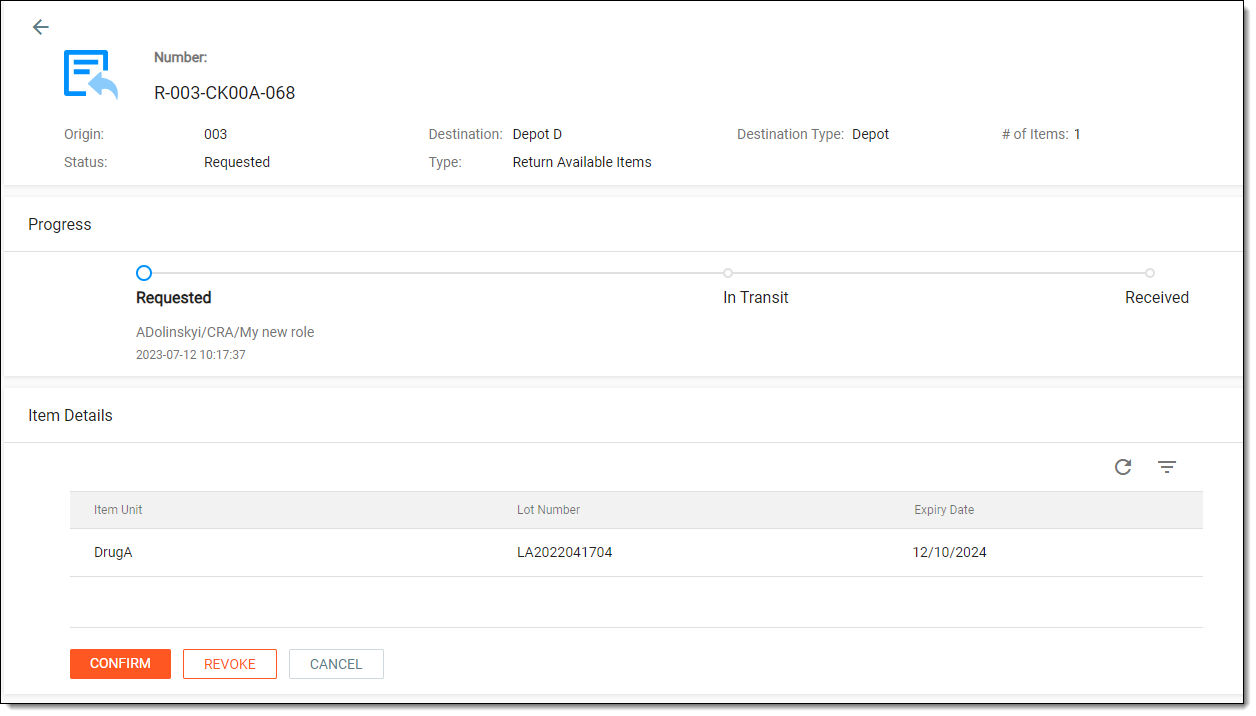Select the DrugA item unit cell
1256x716 pixels.
click(113, 552)
